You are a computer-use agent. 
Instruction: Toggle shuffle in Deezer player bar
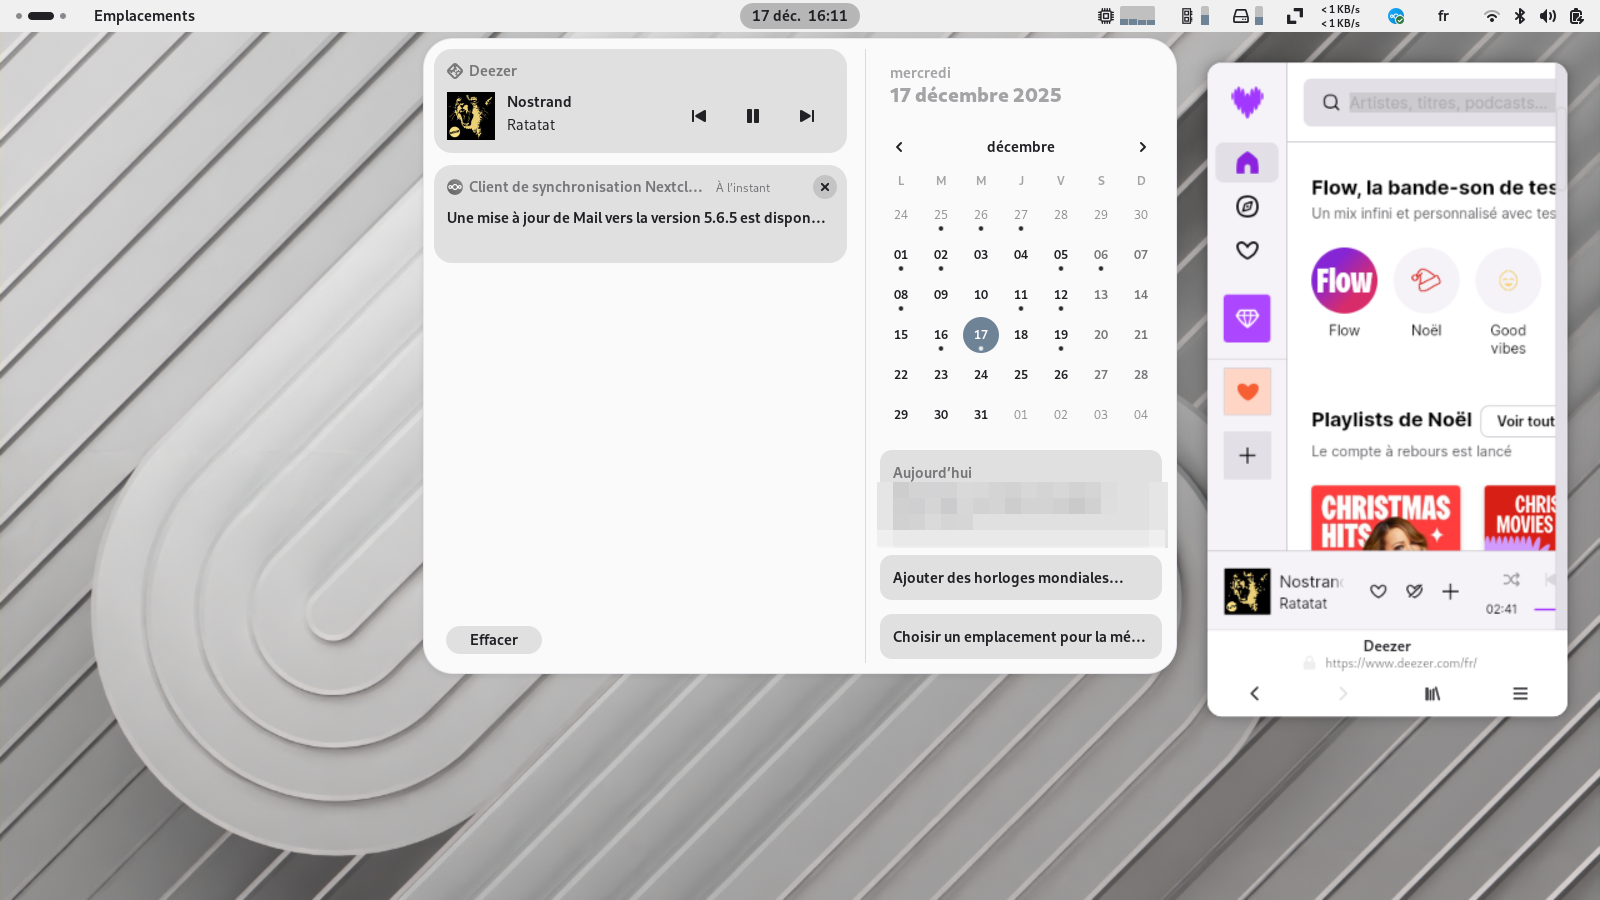pyautogui.click(x=1511, y=580)
